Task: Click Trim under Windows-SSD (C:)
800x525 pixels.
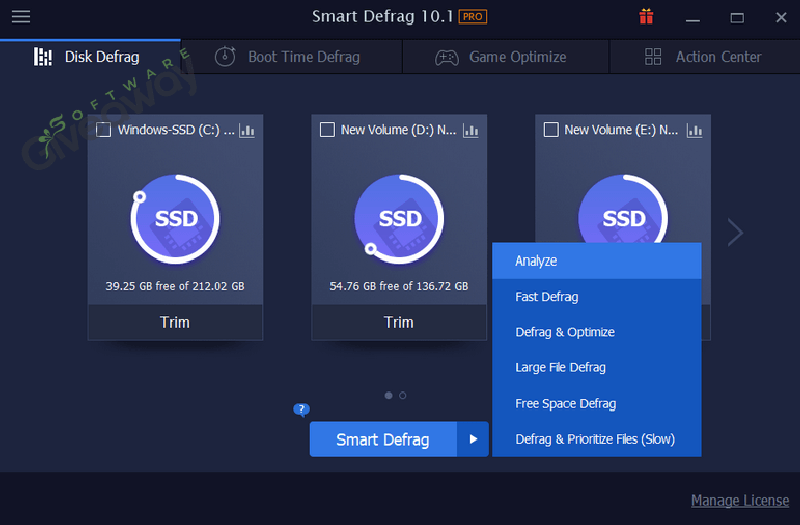Action: (175, 322)
